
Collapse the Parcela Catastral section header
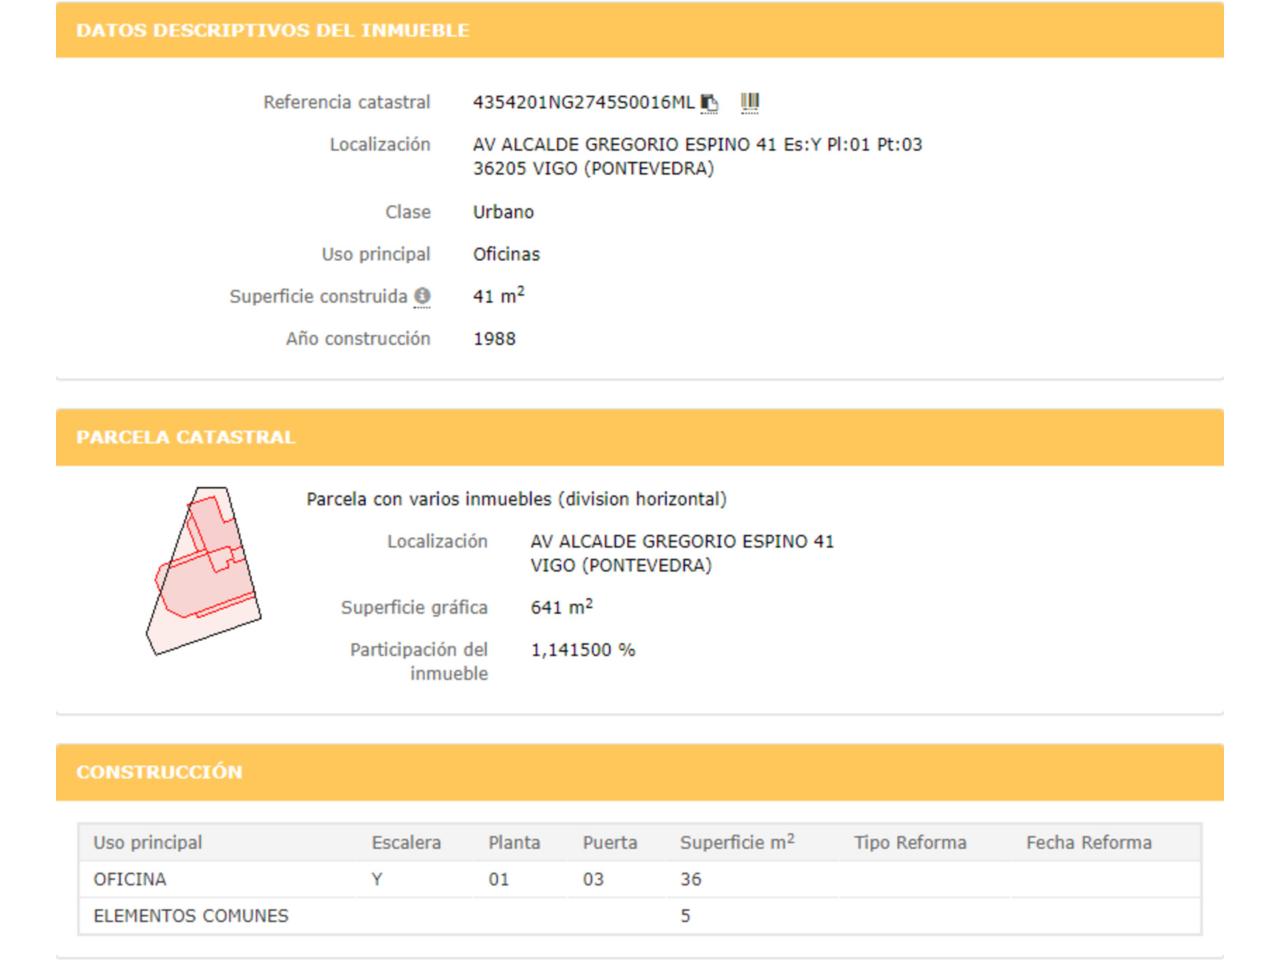coord(185,437)
